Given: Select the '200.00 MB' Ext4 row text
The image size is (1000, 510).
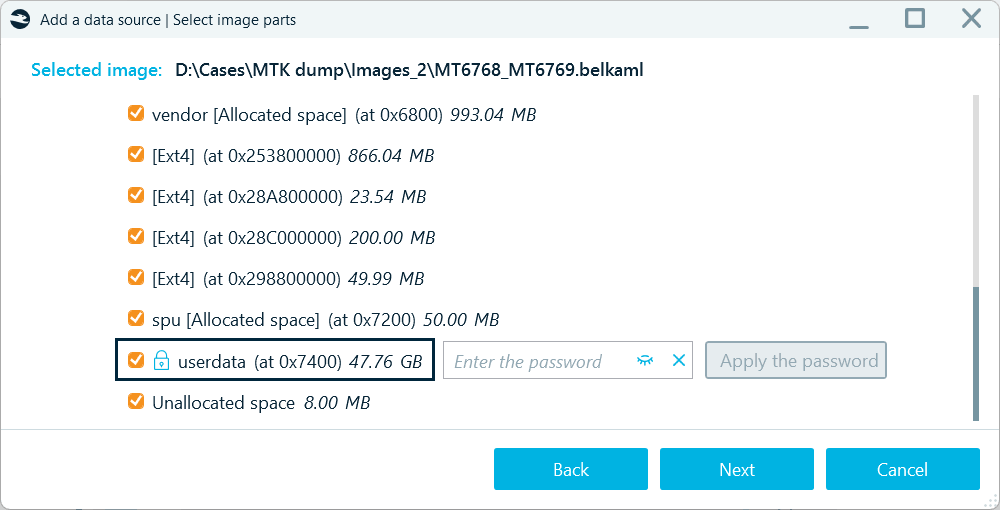Looking at the screenshot, I should click(293, 238).
